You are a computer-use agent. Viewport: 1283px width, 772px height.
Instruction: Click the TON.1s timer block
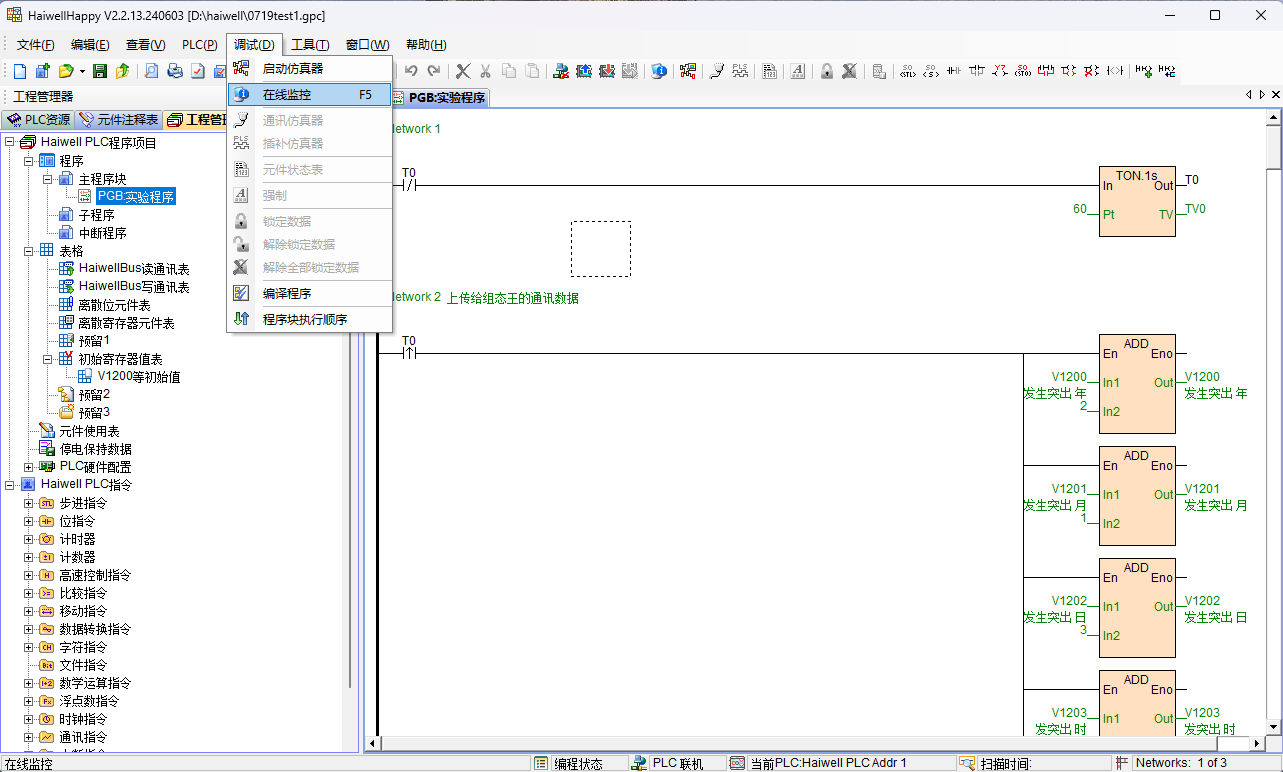(1137, 201)
